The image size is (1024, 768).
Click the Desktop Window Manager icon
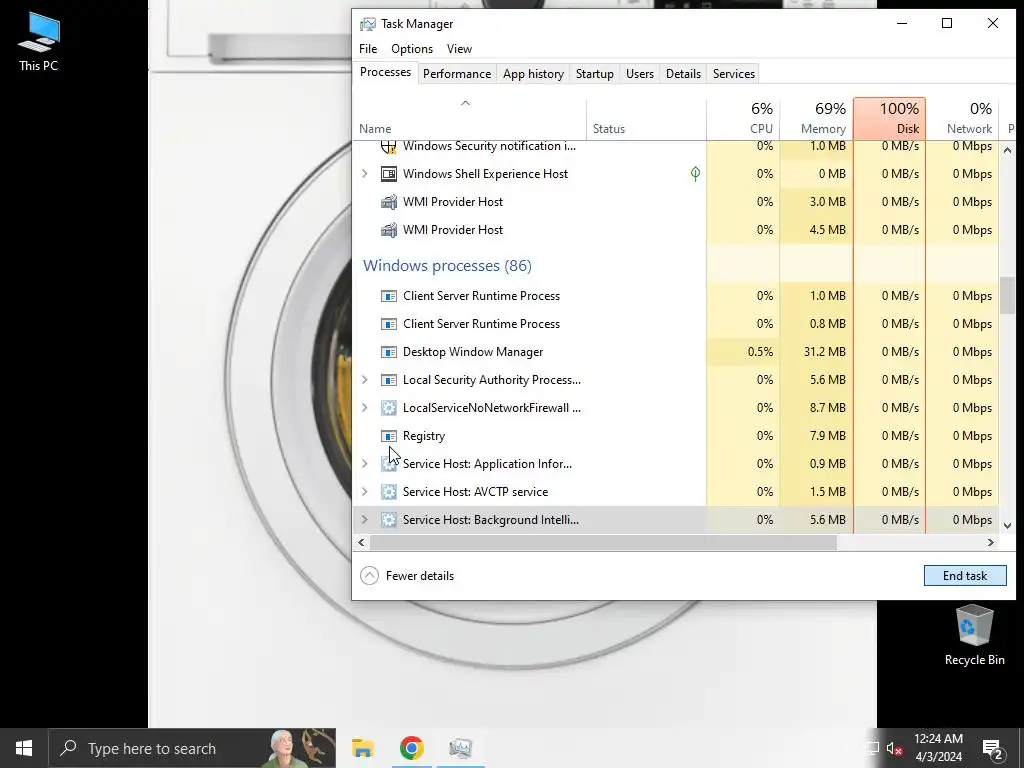click(x=389, y=352)
